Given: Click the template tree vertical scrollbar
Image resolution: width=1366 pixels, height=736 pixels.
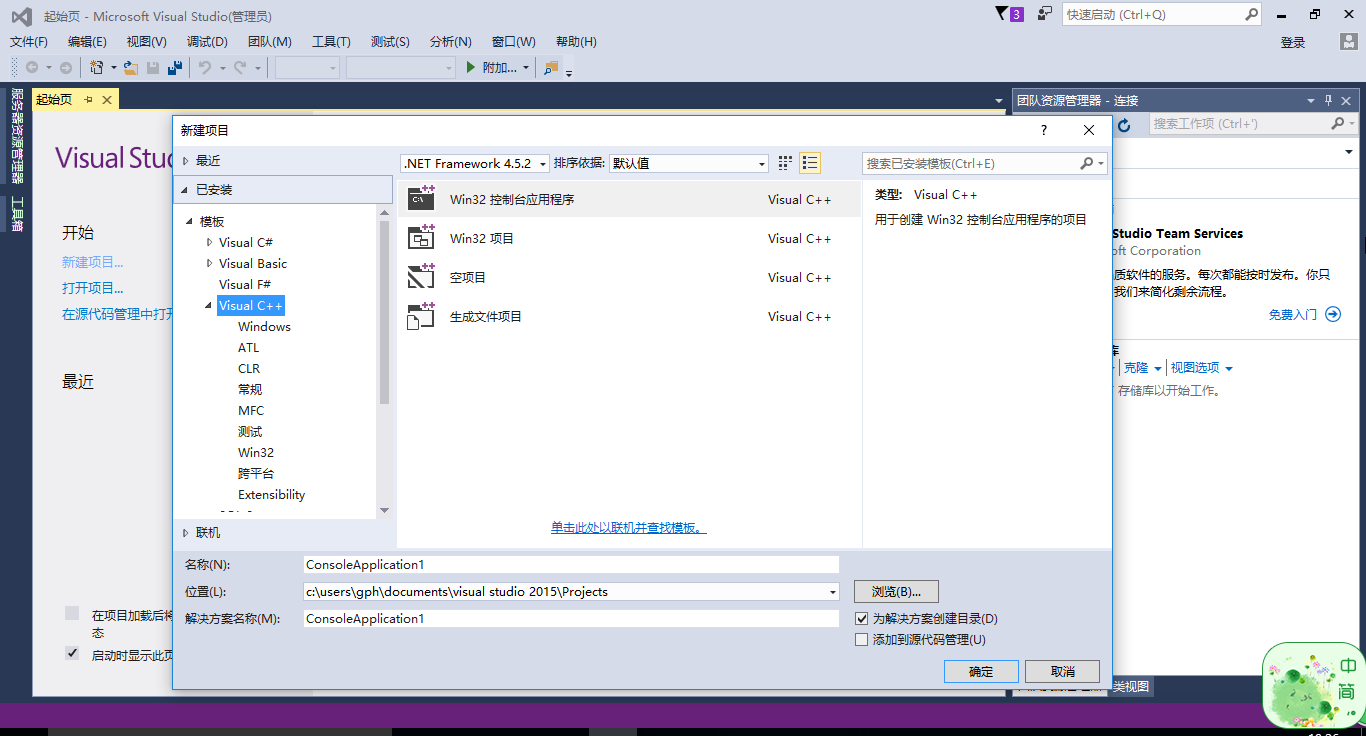Looking at the screenshot, I should (x=385, y=312).
